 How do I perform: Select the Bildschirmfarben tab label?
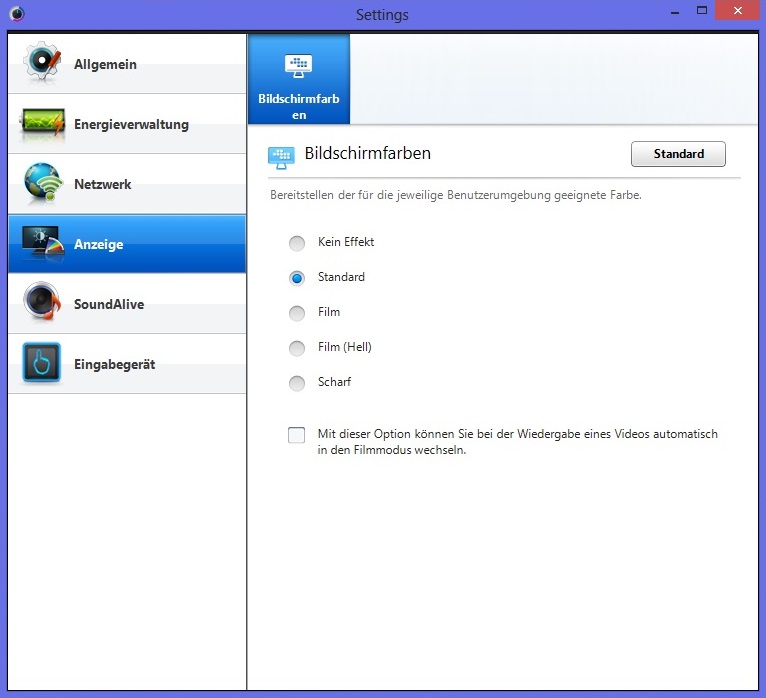tap(299, 106)
